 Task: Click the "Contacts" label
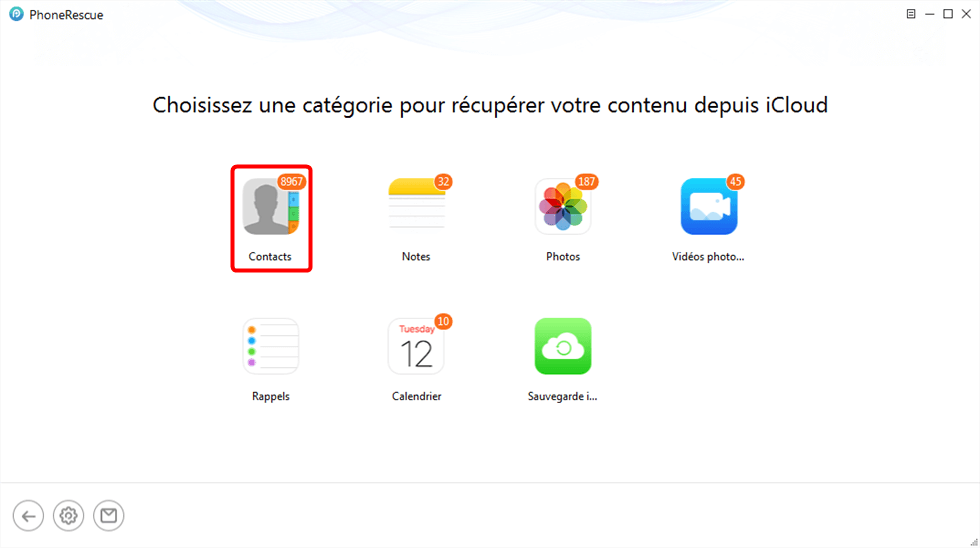point(270,256)
